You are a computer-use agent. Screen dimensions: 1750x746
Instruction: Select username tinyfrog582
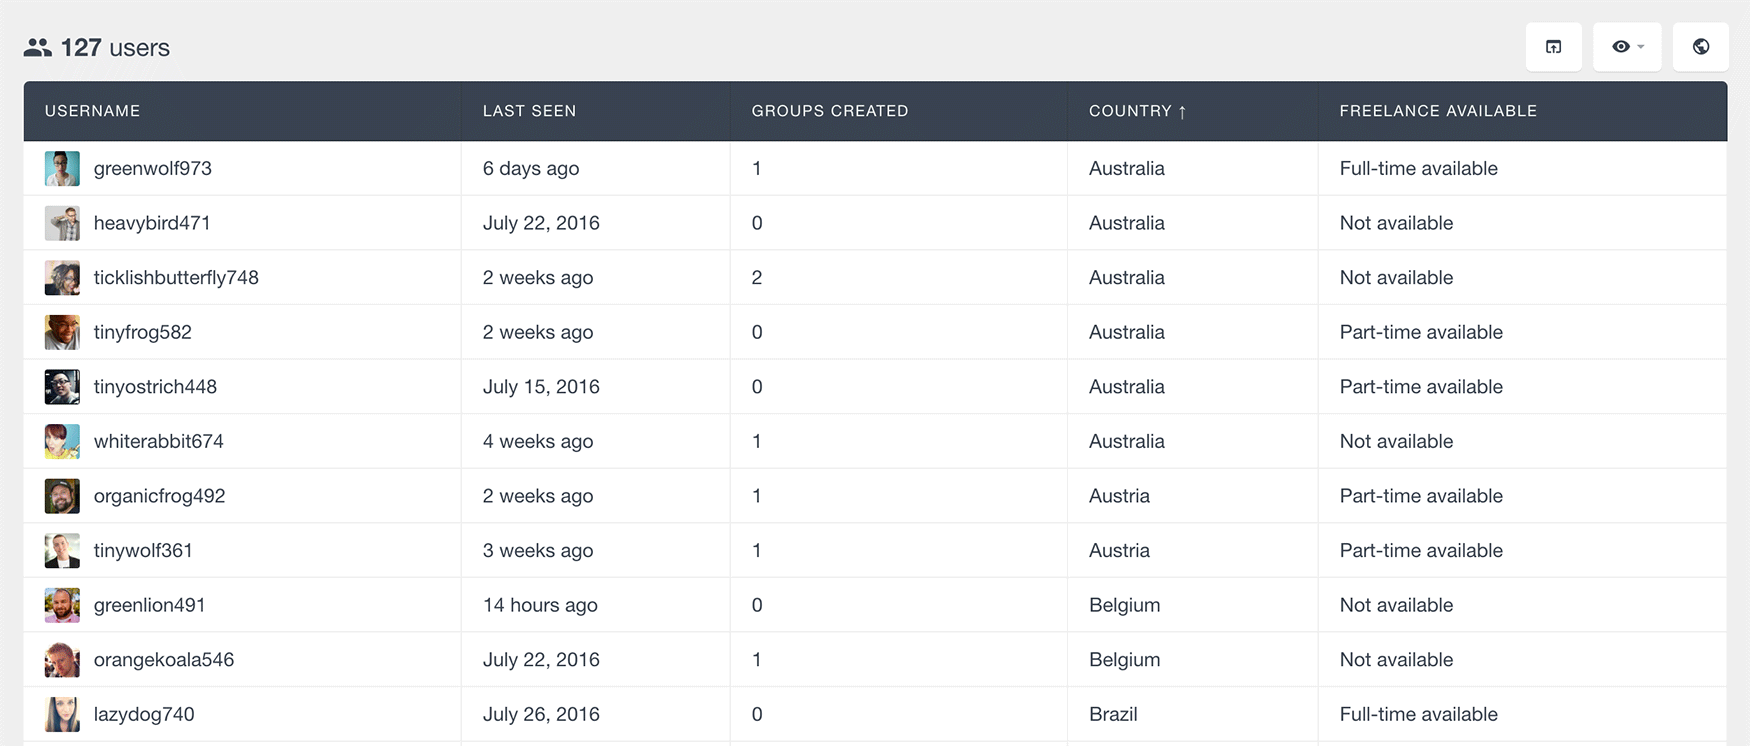pyautogui.click(x=143, y=332)
